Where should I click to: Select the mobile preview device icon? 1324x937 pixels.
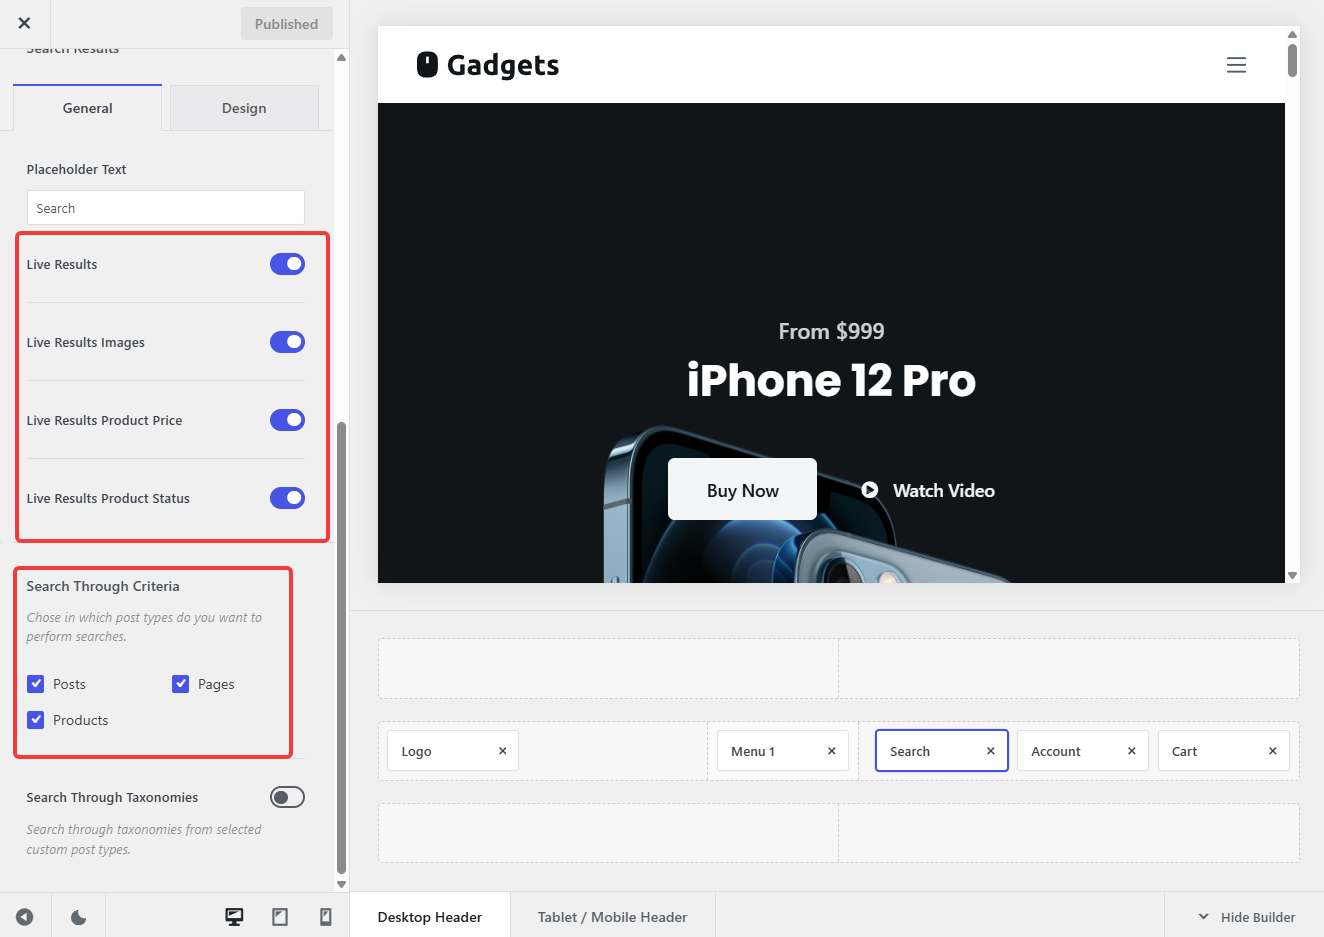click(x=325, y=917)
